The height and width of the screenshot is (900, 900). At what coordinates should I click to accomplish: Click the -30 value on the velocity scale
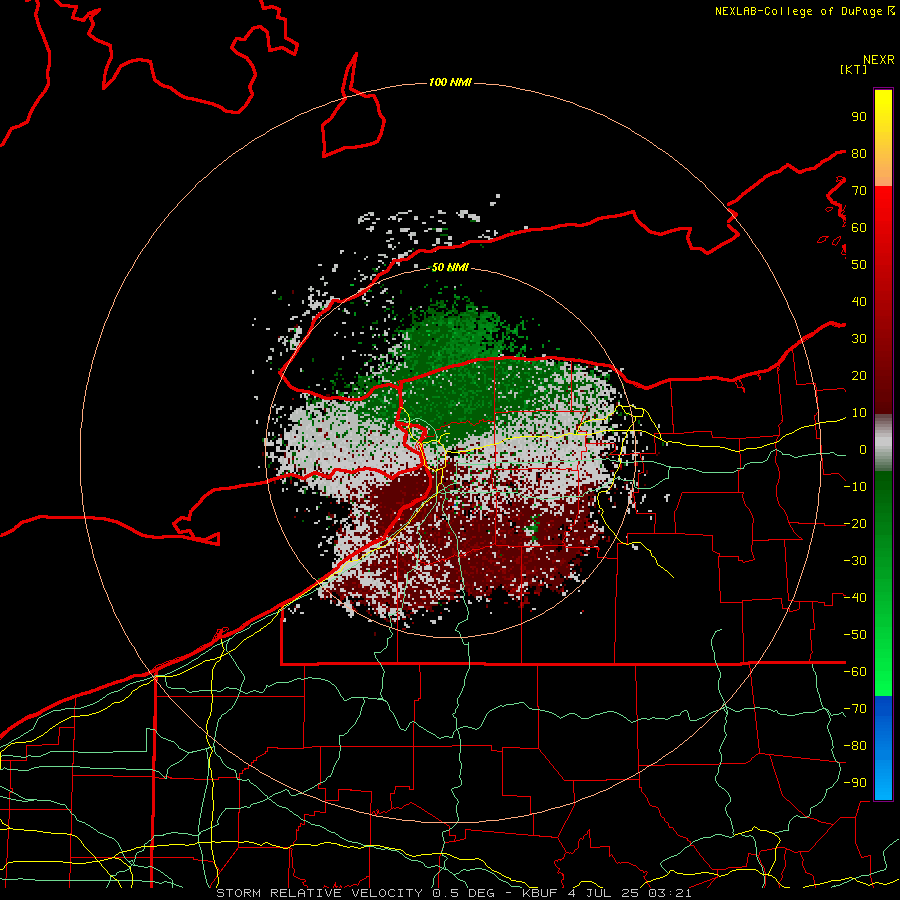pyautogui.click(x=855, y=561)
